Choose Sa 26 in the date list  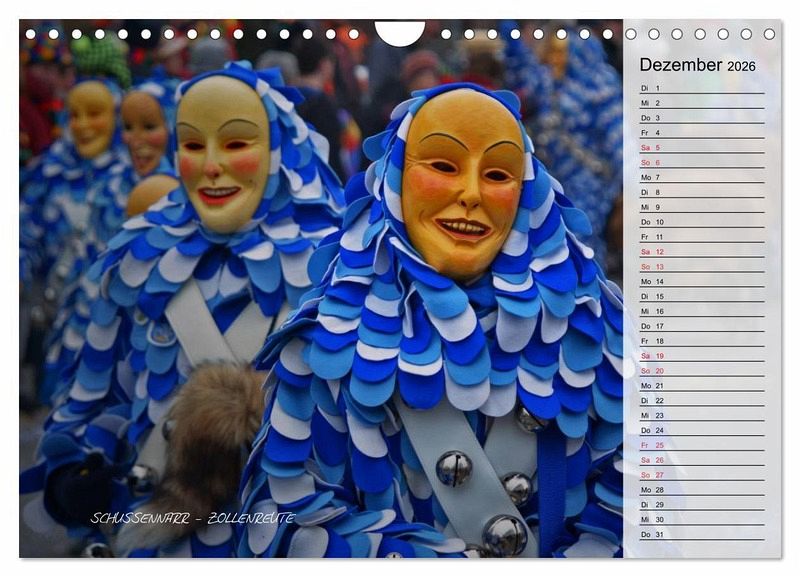click(700, 460)
